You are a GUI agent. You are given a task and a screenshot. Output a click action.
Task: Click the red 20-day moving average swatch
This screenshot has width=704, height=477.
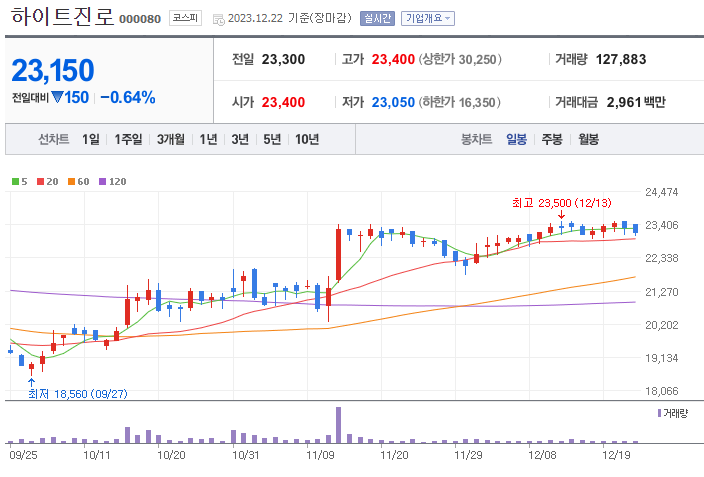click(40, 181)
